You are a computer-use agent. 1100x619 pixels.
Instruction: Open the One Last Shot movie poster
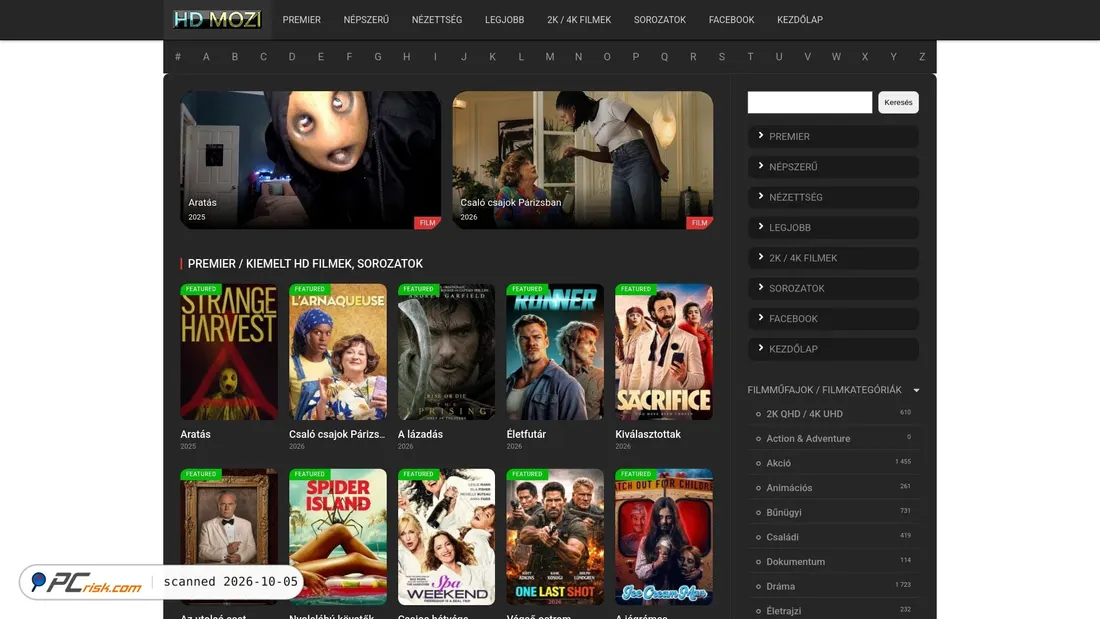(555, 537)
